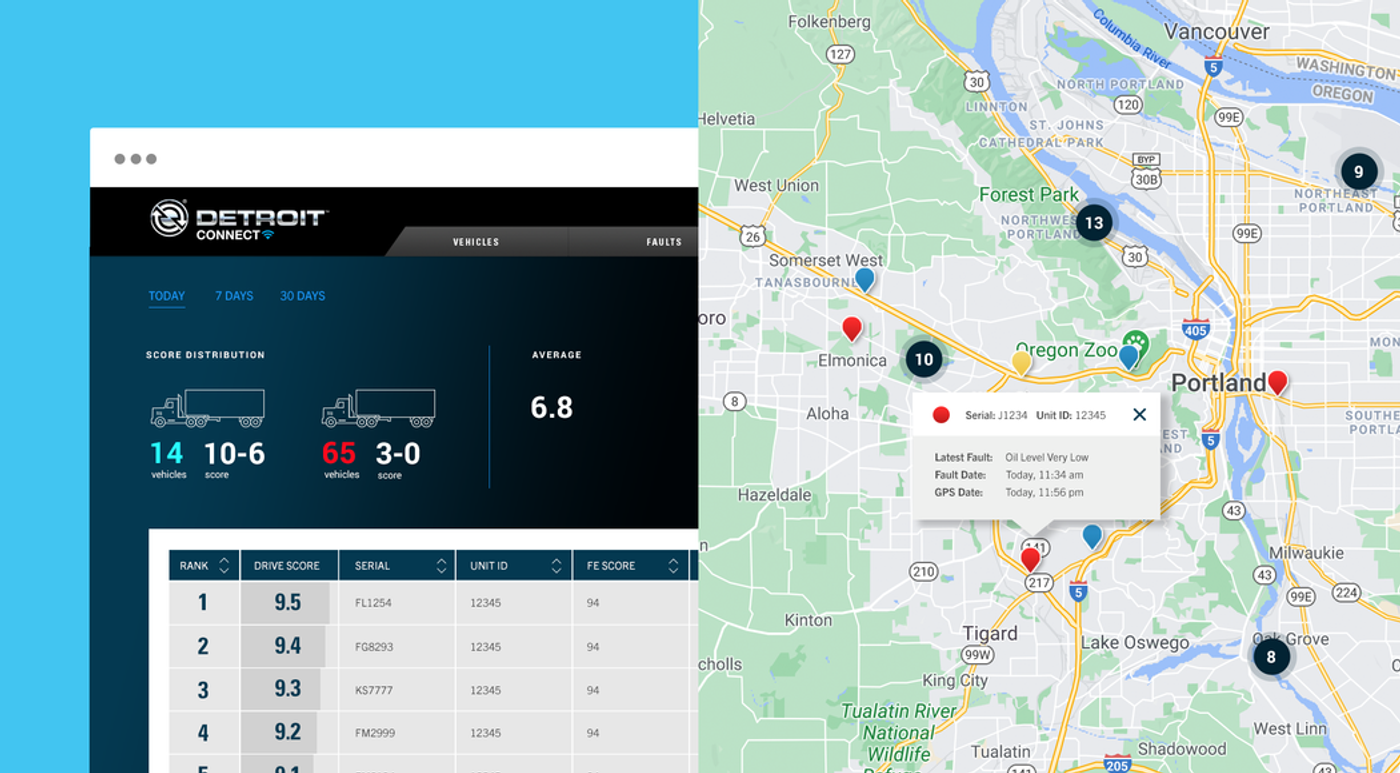Click the red pin next to Portland
The image size is (1400, 773).
(x=1277, y=383)
